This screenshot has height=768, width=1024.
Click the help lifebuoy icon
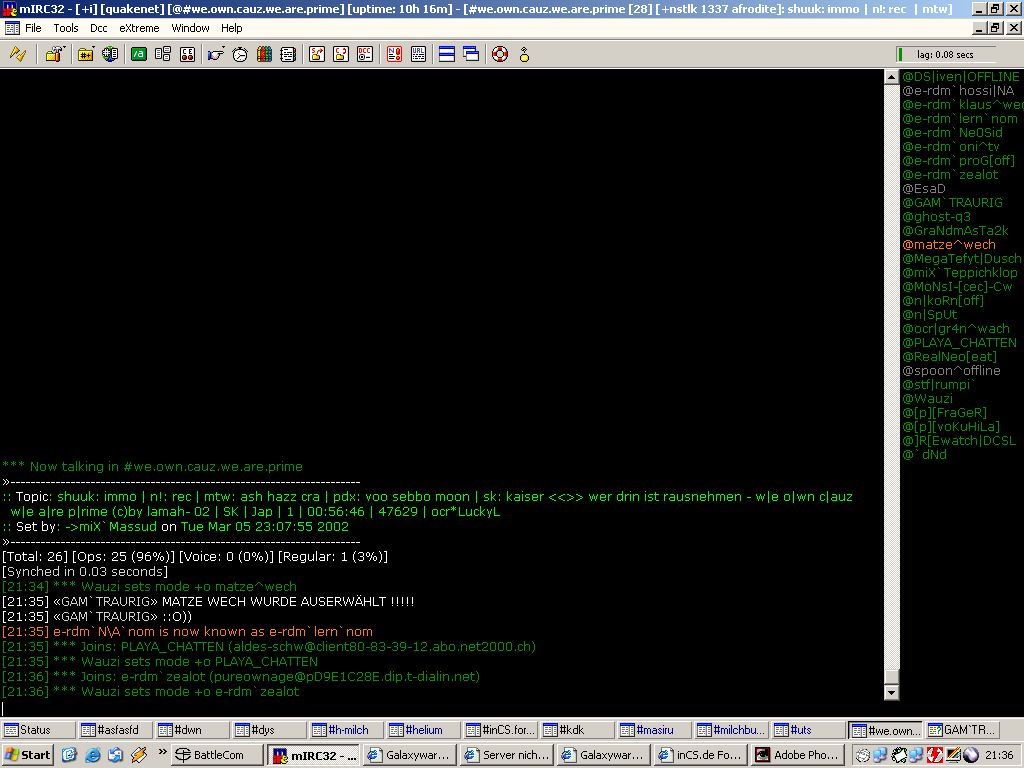(500, 54)
